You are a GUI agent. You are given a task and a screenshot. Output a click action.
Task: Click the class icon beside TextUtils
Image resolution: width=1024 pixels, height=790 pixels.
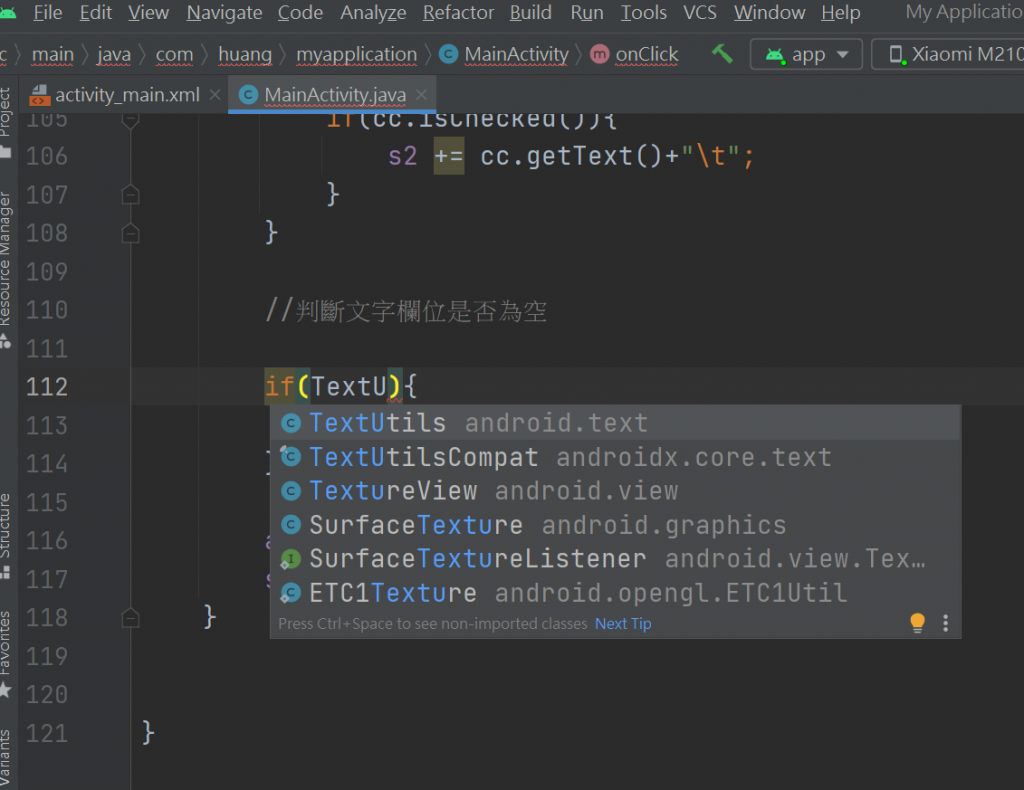(291, 423)
